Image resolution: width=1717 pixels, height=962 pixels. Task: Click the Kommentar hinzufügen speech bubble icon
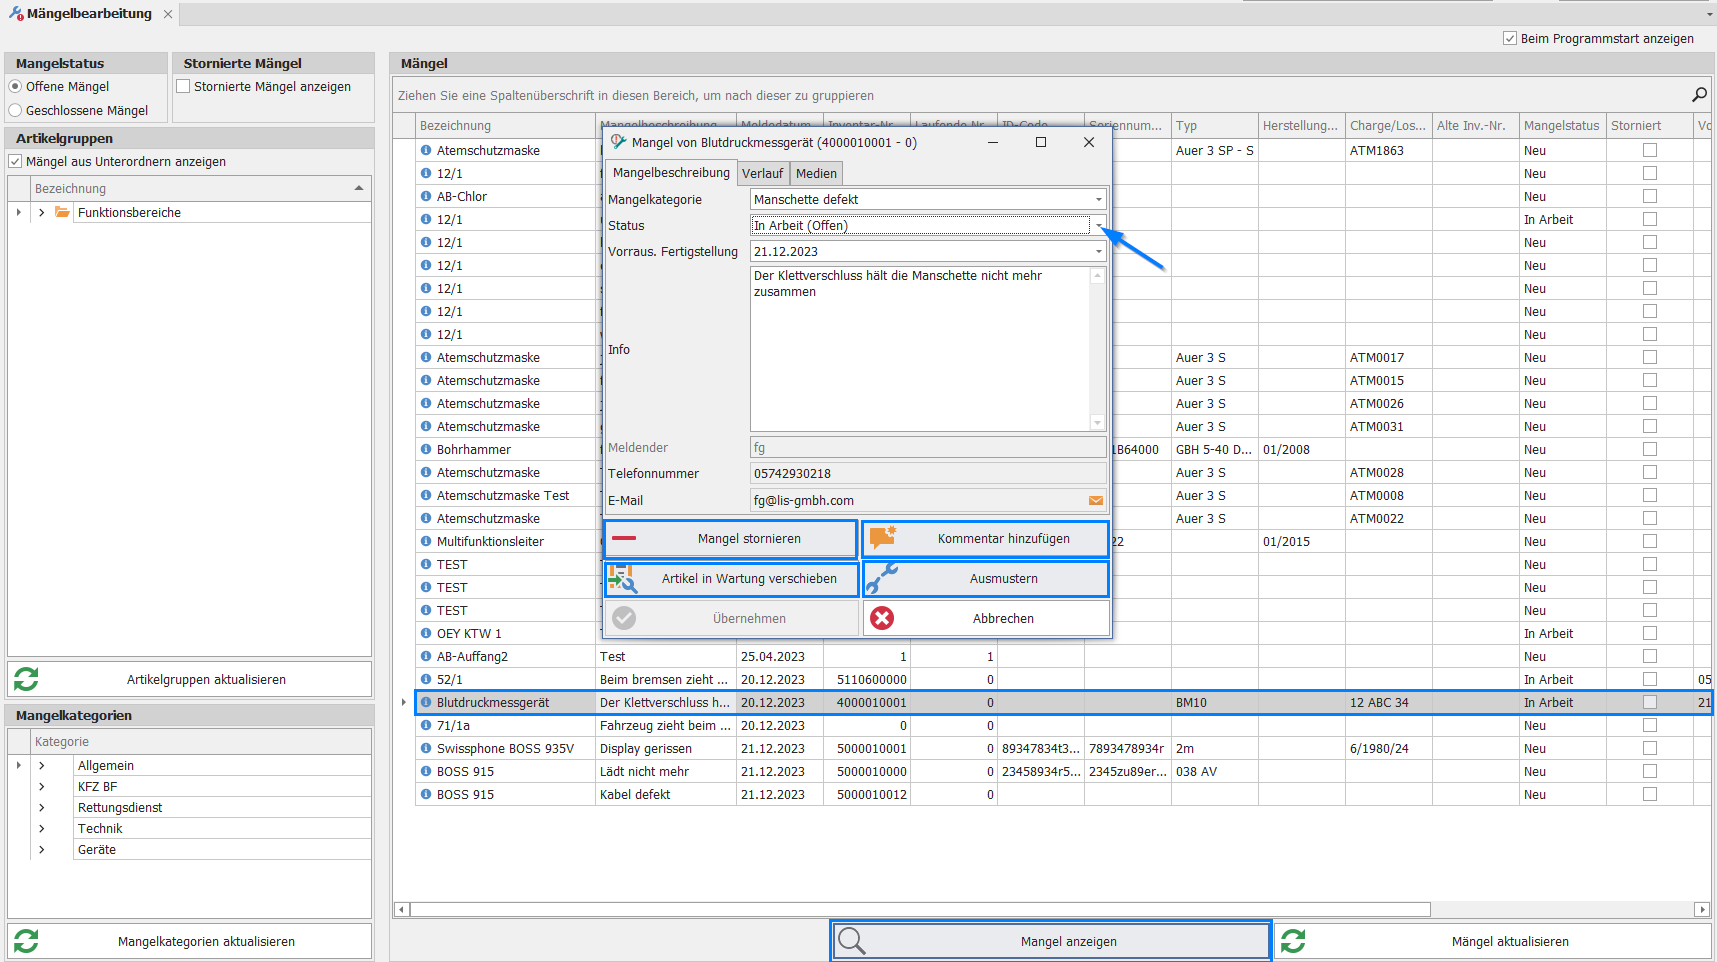[882, 538]
